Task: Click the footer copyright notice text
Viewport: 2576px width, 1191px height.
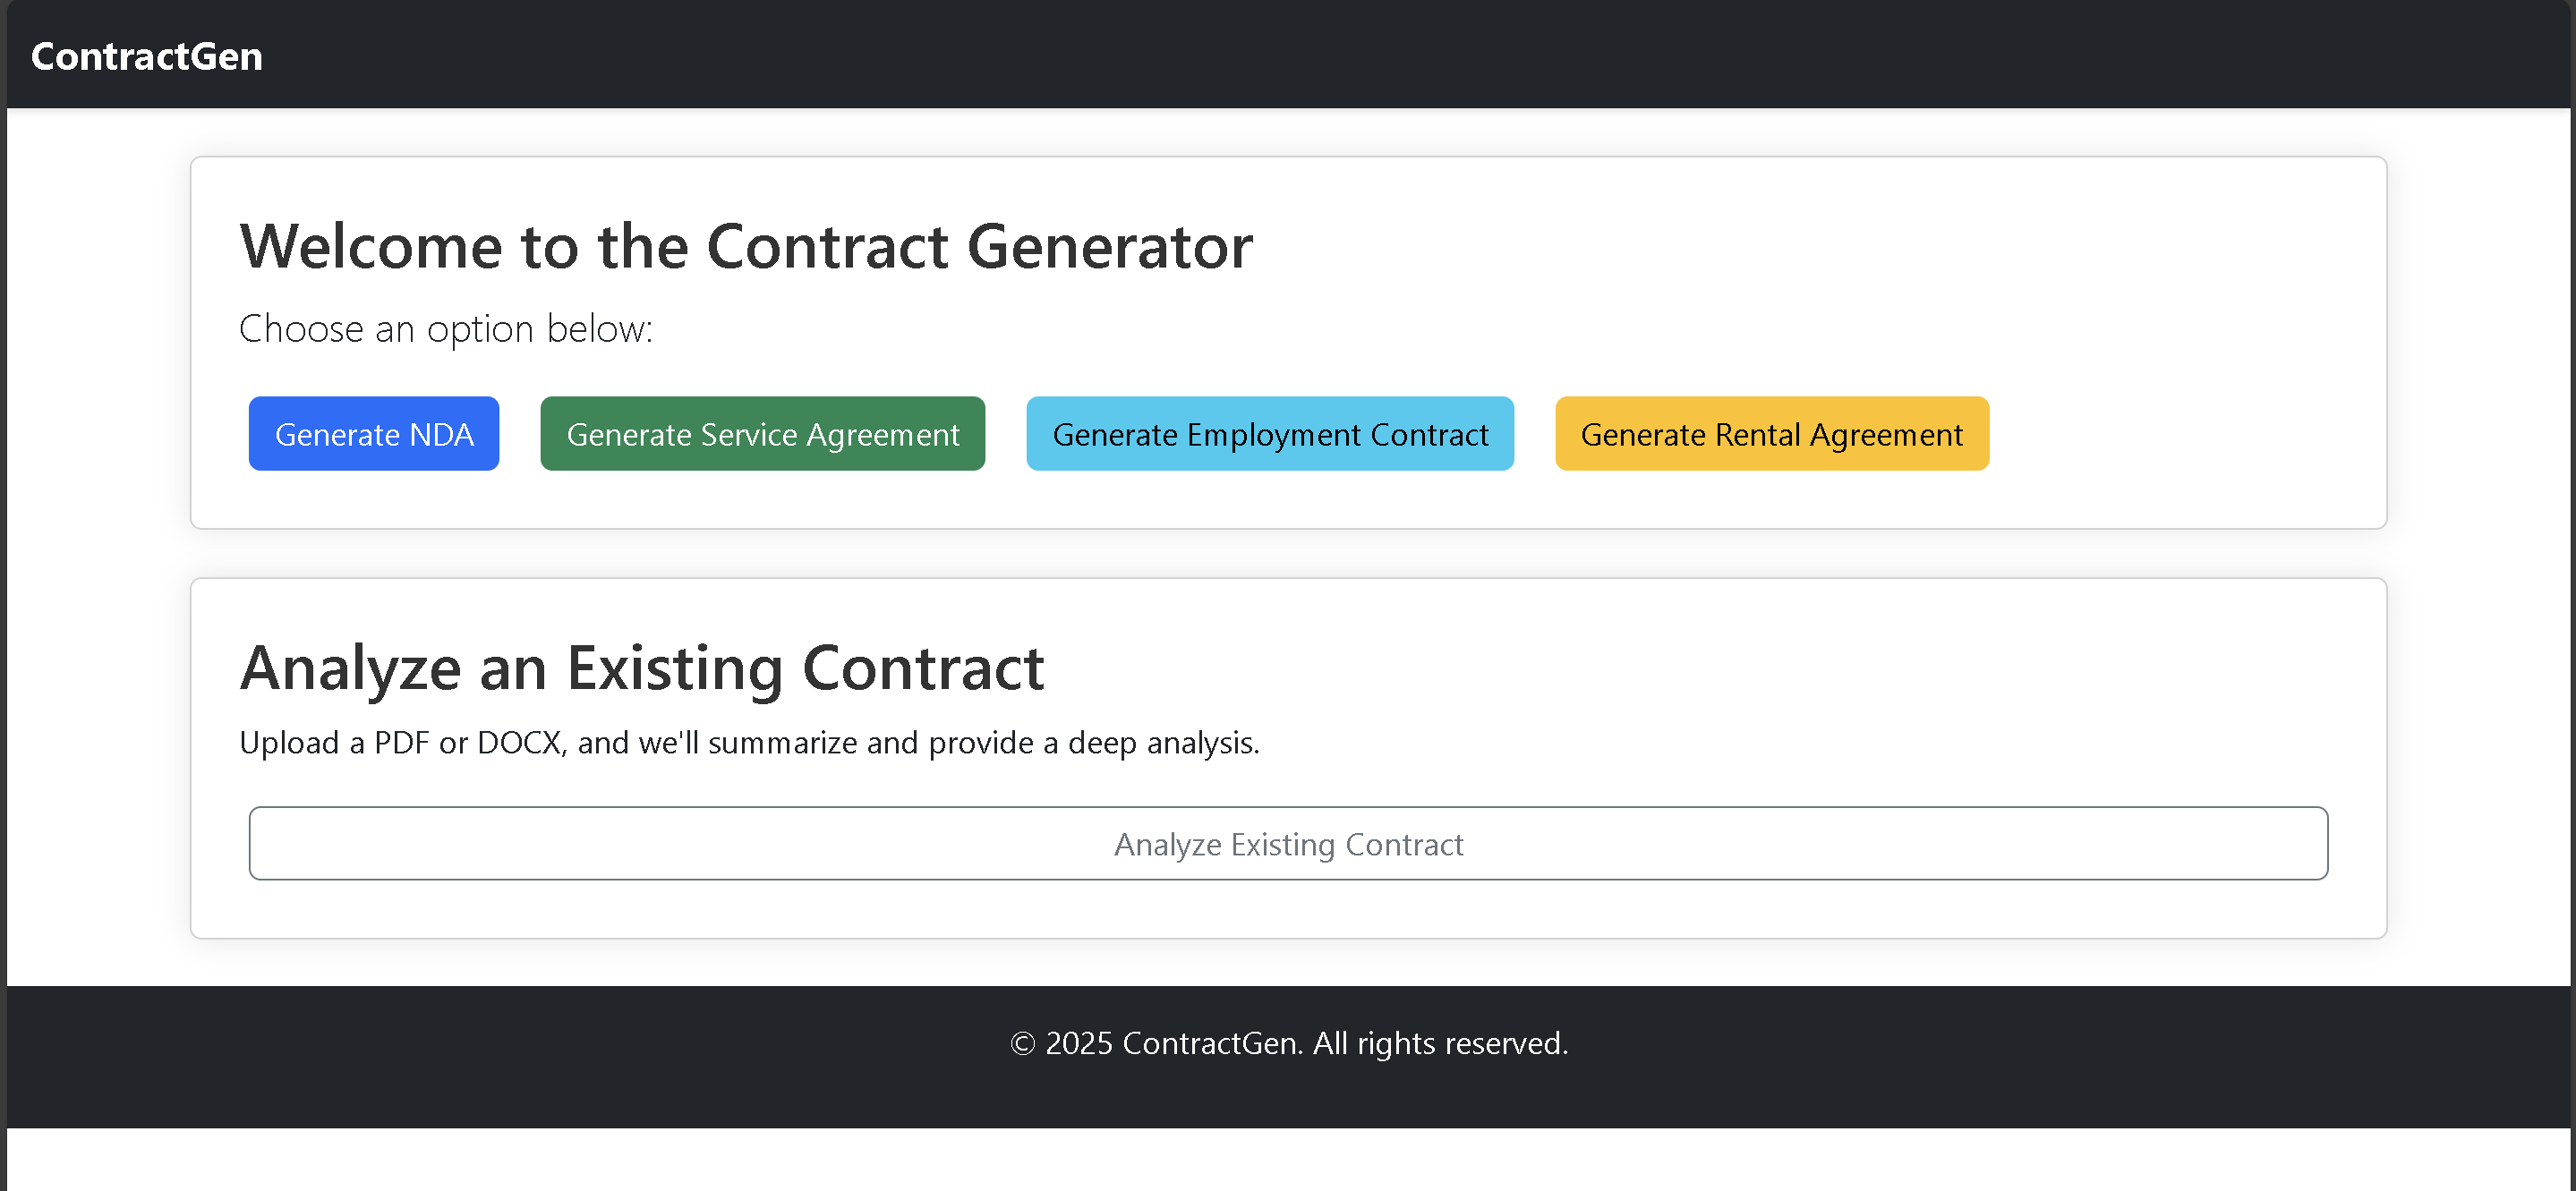Action: [1289, 1043]
